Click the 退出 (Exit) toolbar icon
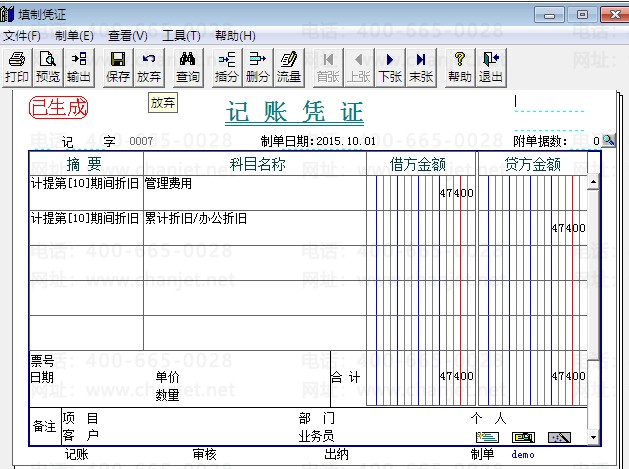629x469 pixels. 491,67
